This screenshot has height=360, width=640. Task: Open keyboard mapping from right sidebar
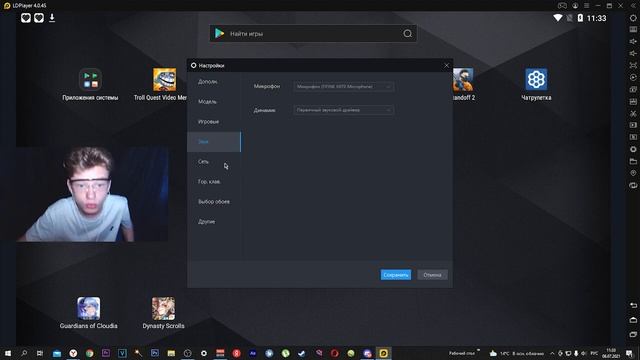click(x=633, y=29)
